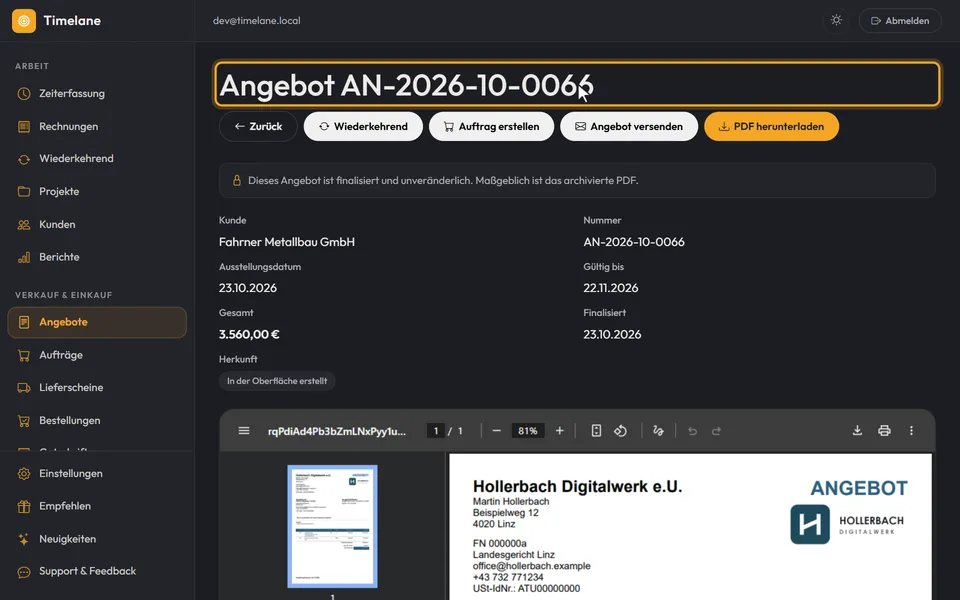
Task: Open Einstellungen in the sidebar
Action: tap(97, 473)
